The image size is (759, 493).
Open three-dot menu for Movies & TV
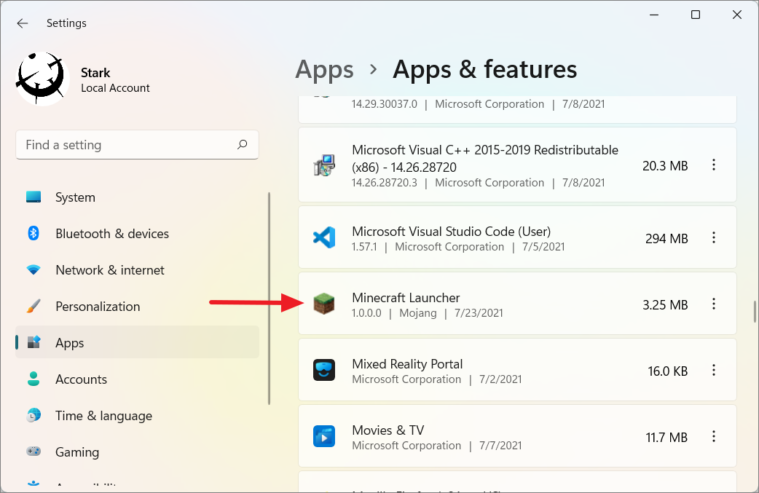click(713, 436)
